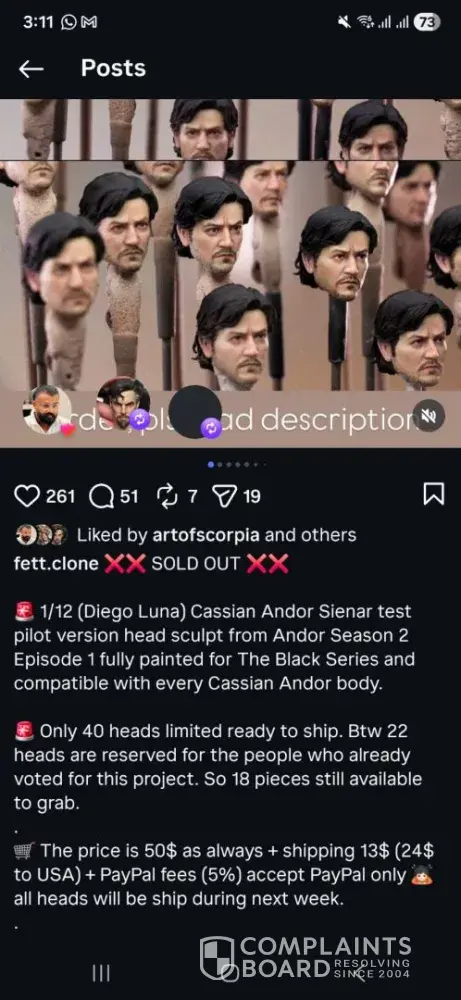461x1000 pixels.
Task: Save the post with the bookmark icon
Action: click(x=434, y=495)
